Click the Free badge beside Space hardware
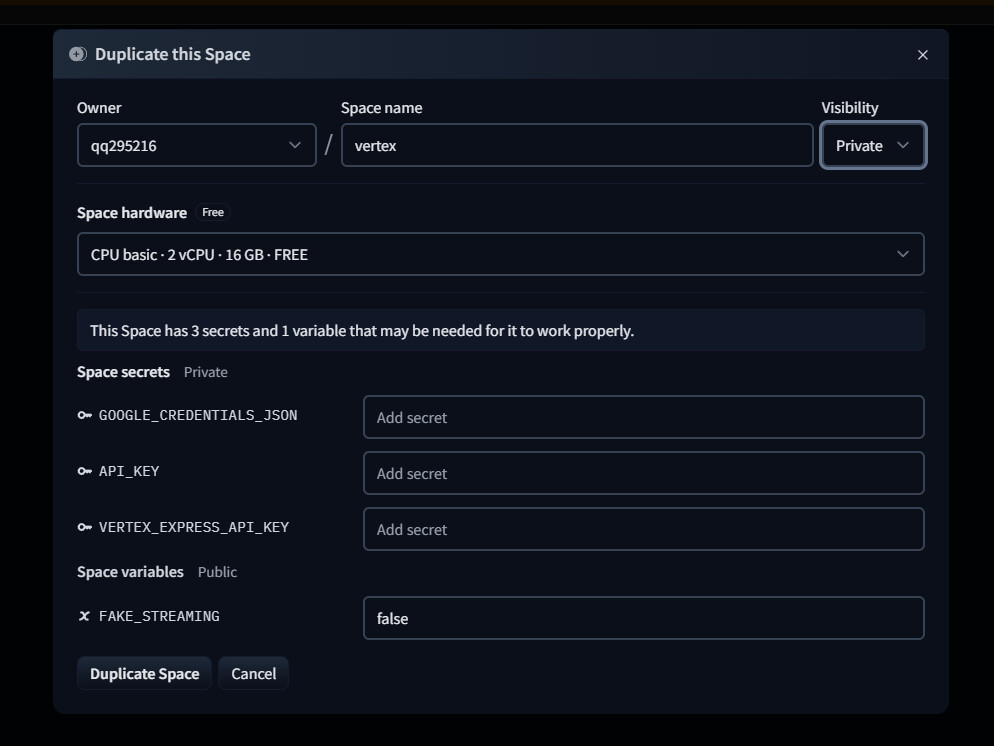The width and height of the screenshot is (994, 746). point(213,212)
